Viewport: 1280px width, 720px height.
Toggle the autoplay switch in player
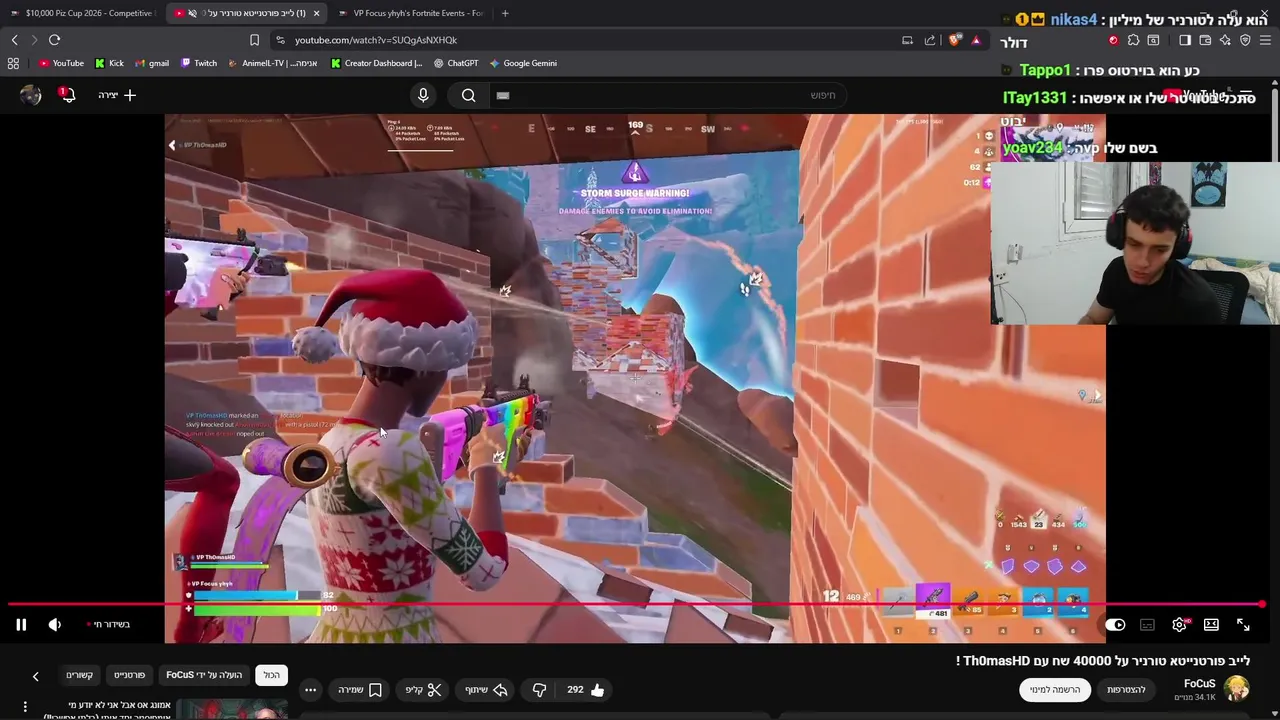1115,625
